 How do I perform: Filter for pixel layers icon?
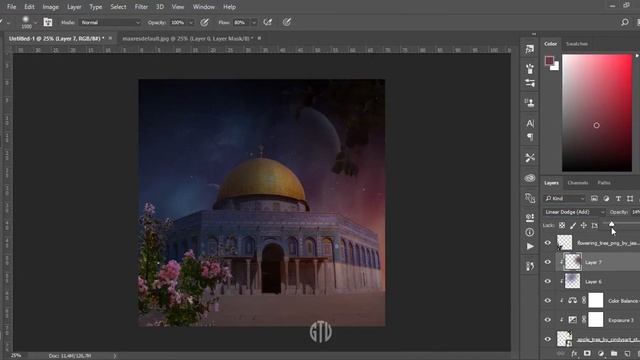click(x=594, y=198)
